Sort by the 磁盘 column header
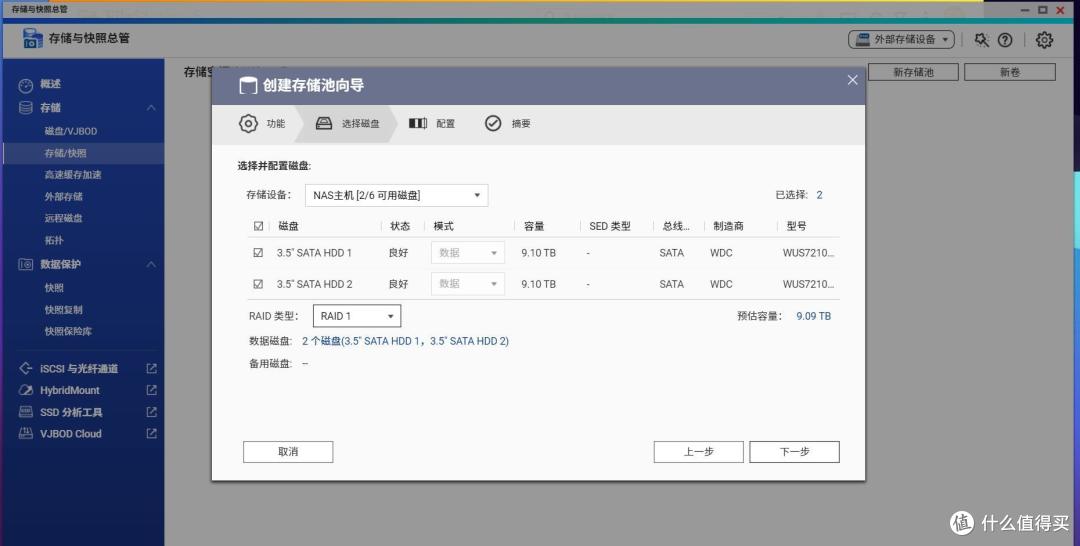This screenshot has height=546, width=1080. coord(288,226)
